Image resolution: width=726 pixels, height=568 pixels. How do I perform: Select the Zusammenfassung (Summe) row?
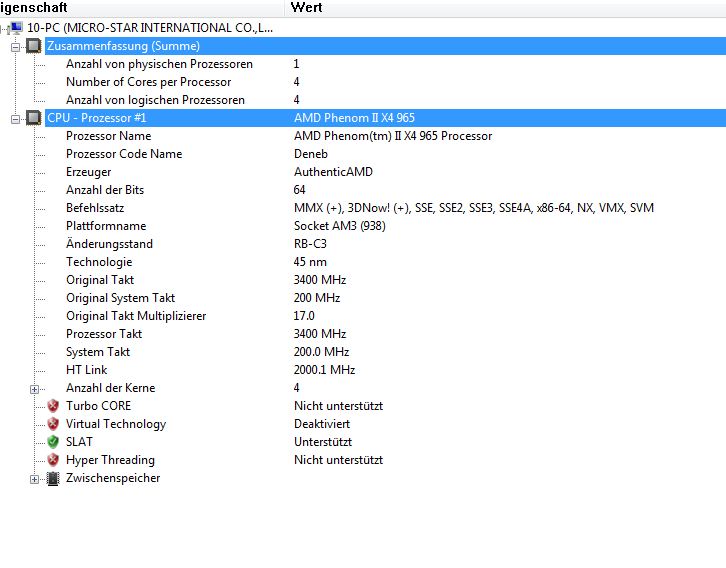click(x=385, y=46)
